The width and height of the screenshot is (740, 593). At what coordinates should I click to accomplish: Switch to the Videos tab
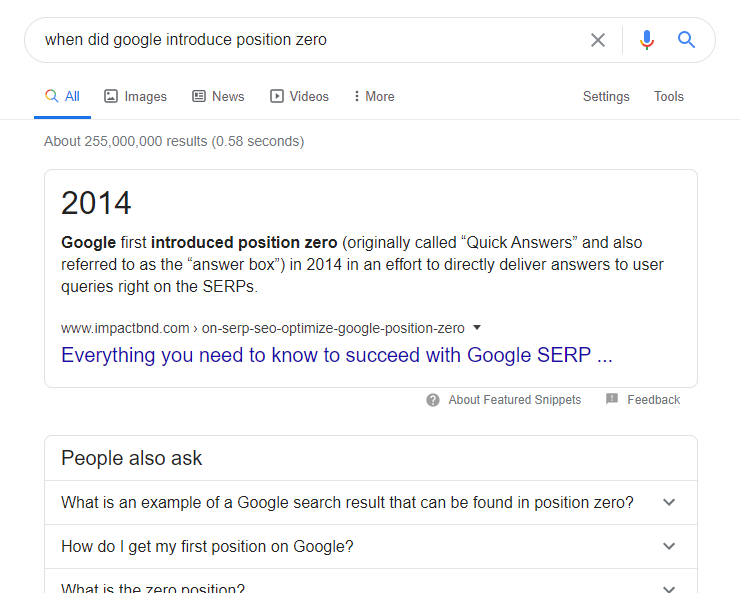pos(299,96)
